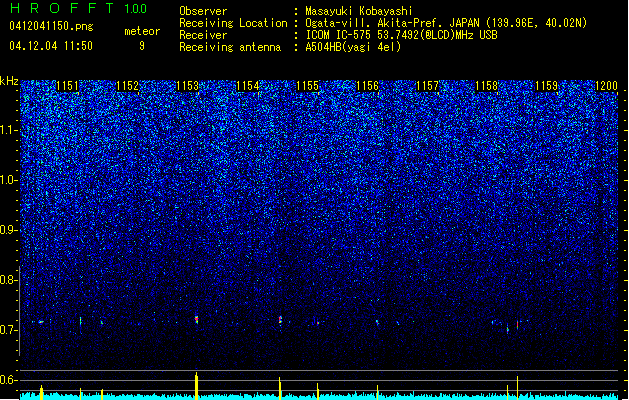Click the 1151 time axis label
The image size is (629, 400).
click(x=67, y=86)
